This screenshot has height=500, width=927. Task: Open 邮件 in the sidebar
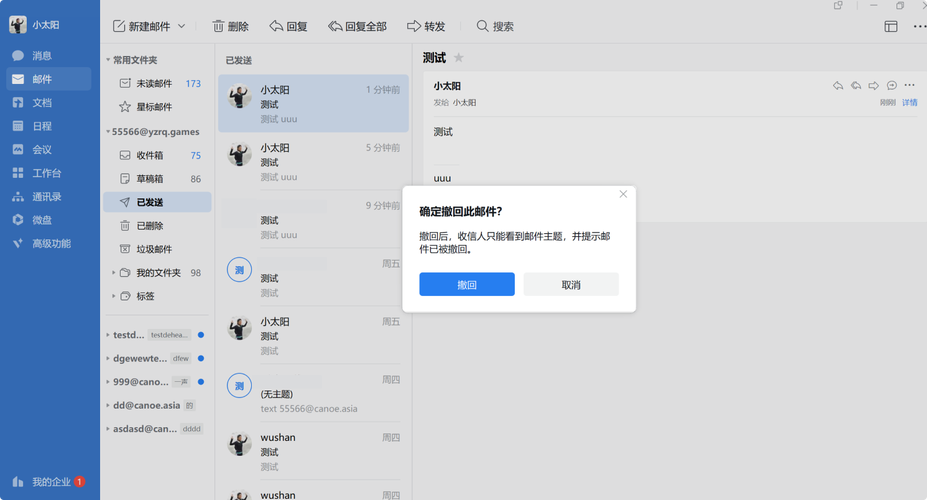point(48,79)
